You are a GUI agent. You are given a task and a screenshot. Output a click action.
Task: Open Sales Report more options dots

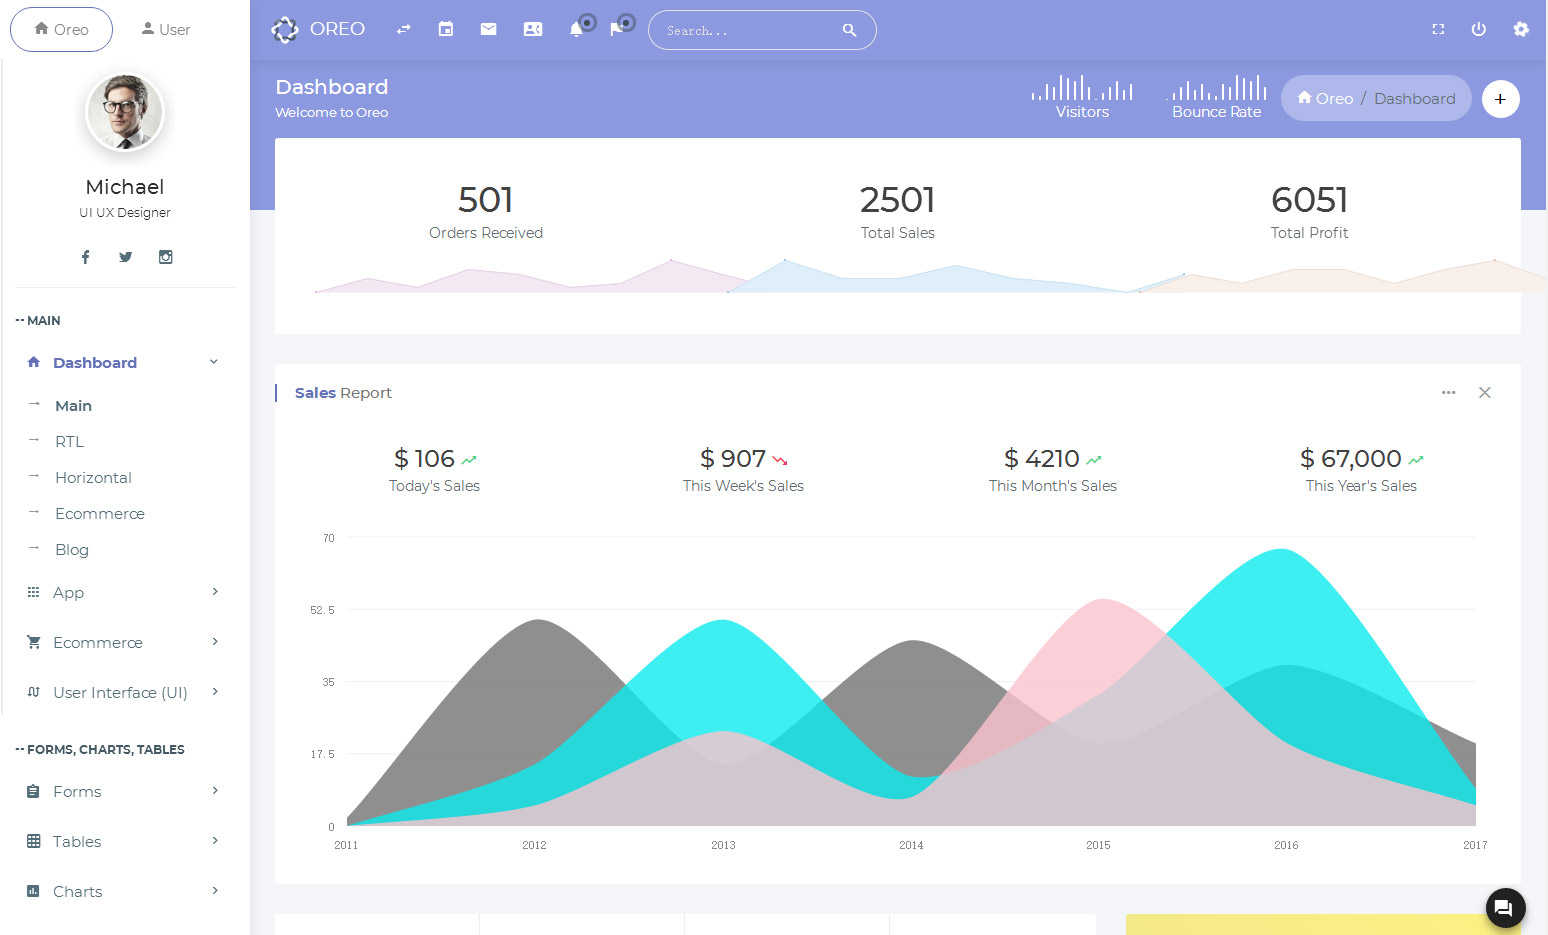point(1448,393)
